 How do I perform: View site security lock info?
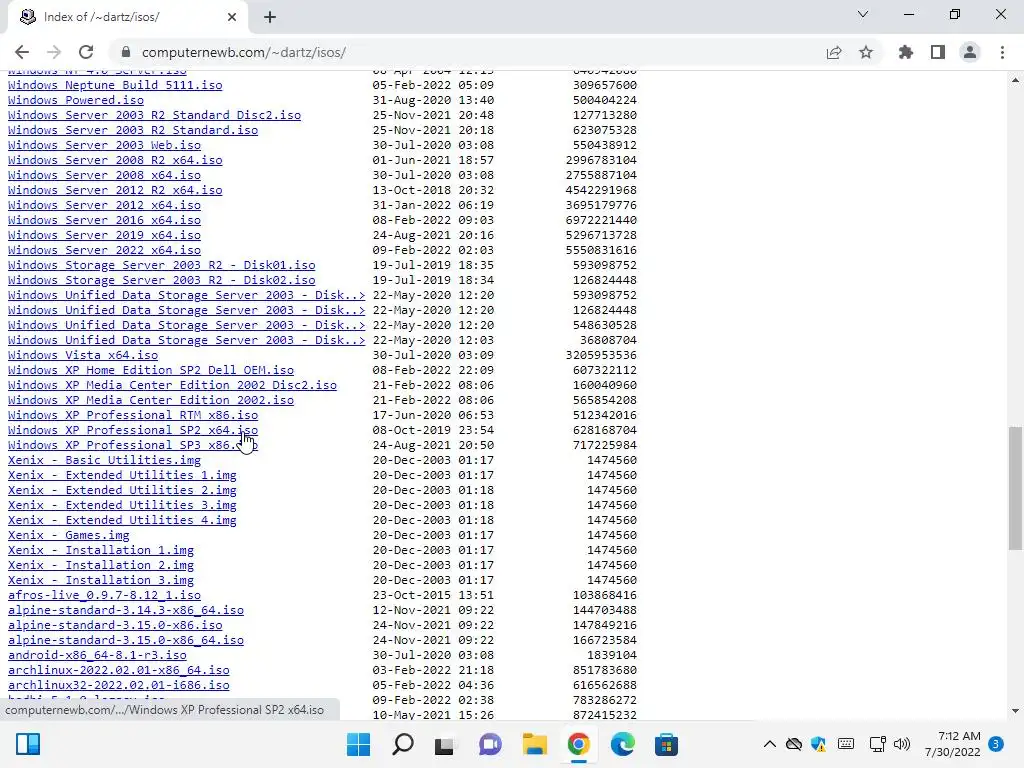click(x=126, y=52)
